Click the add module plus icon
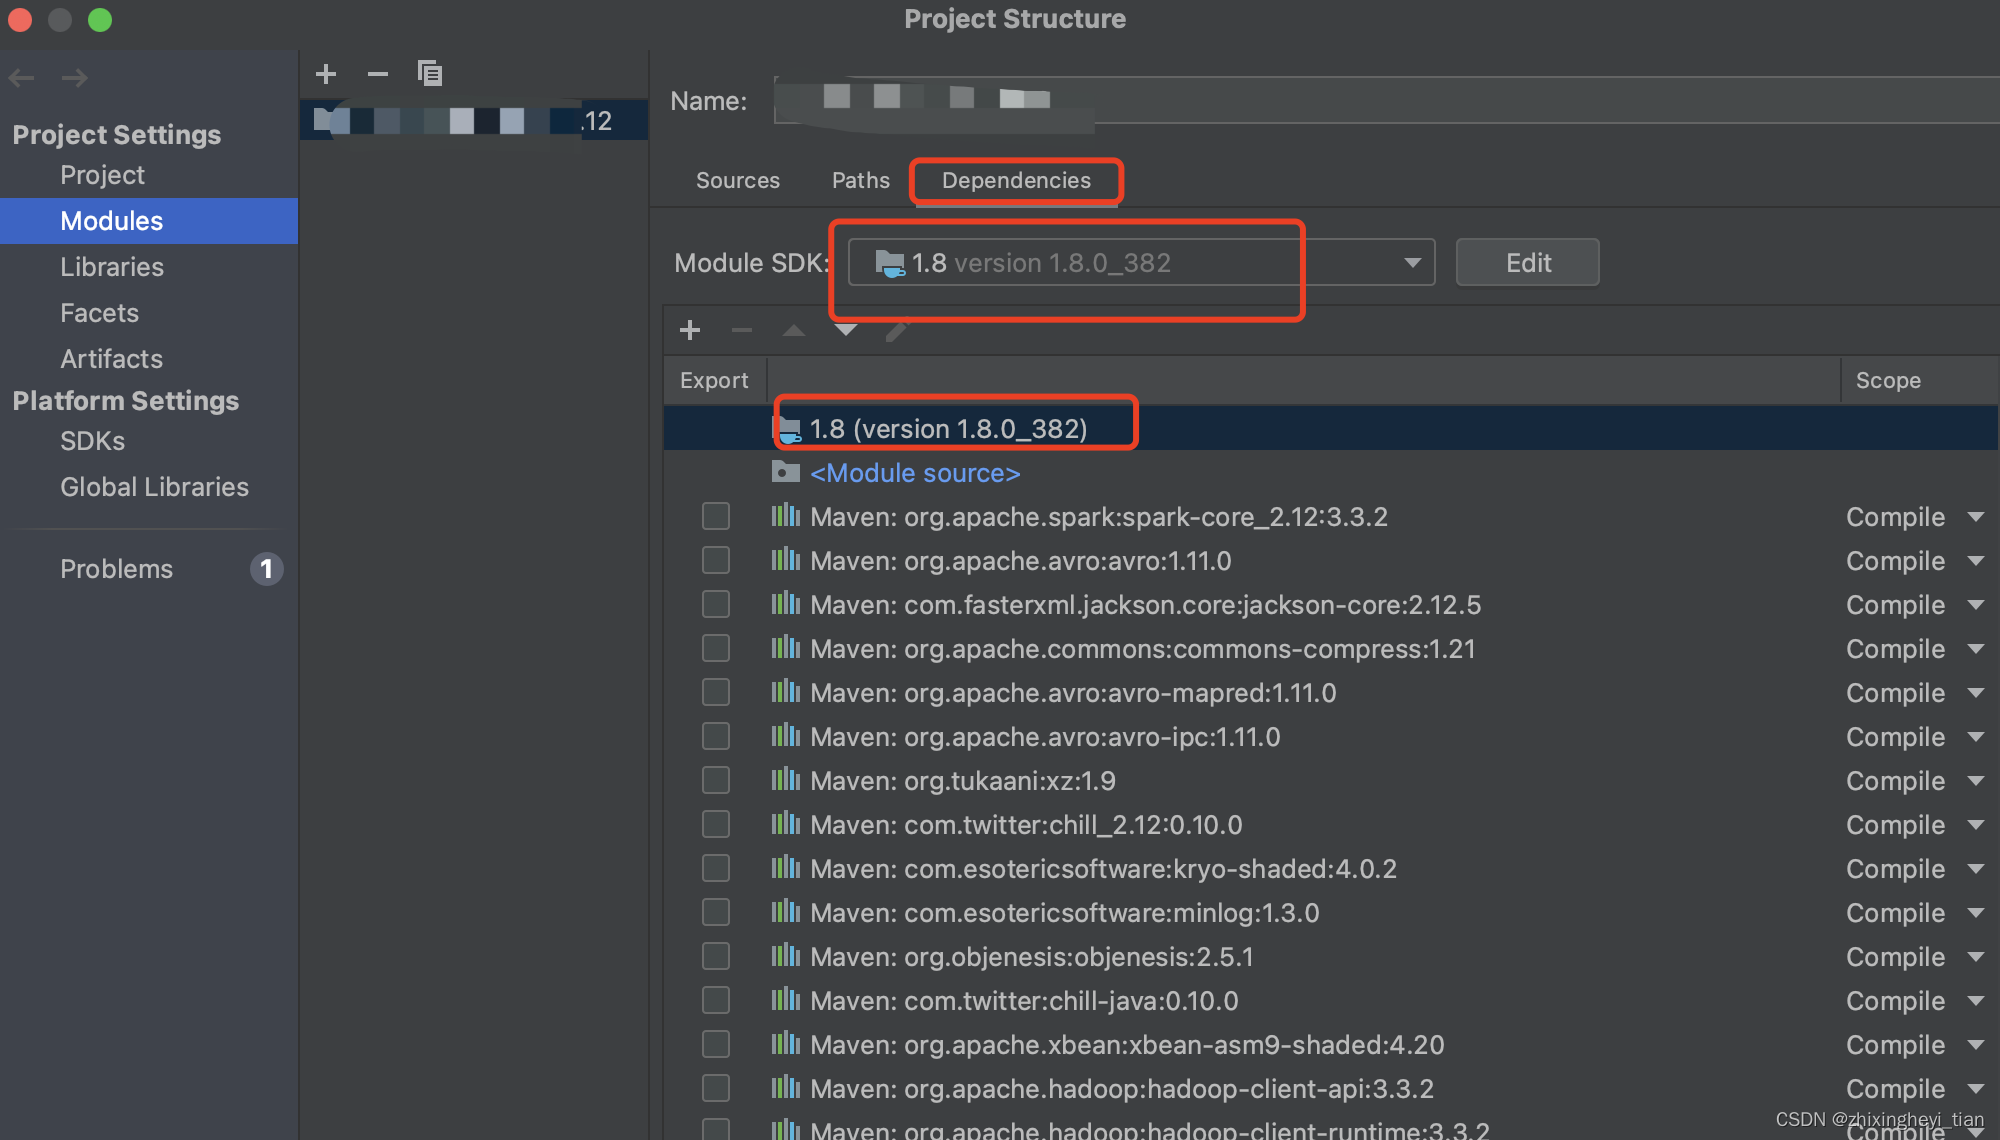This screenshot has width=2000, height=1140. click(x=326, y=74)
